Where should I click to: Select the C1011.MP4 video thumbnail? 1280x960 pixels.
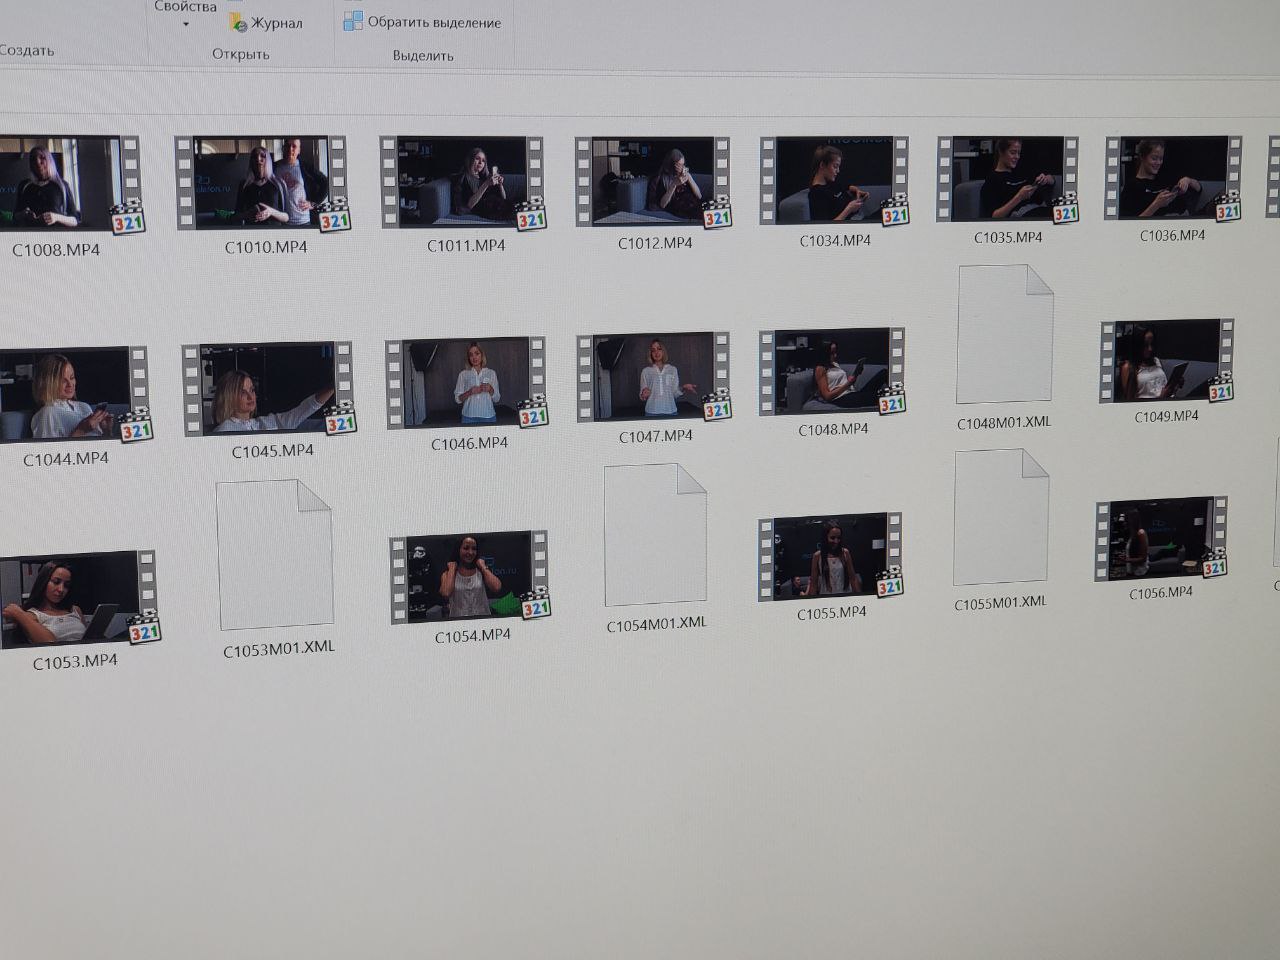click(464, 182)
